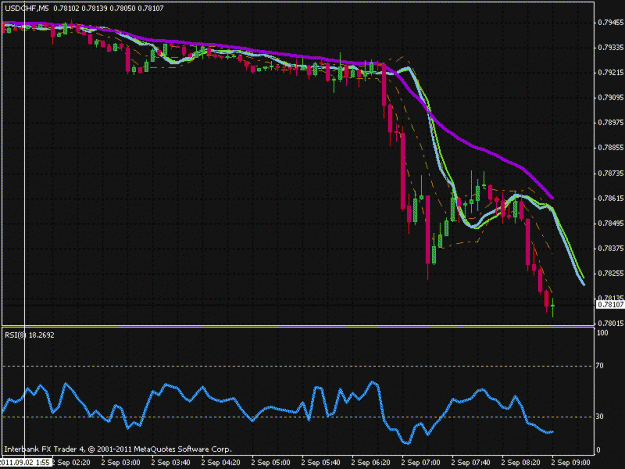This screenshot has width=625, height=469.
Task: Click the 2 Sep 08:20 time label
Action: tap(521, 463)
